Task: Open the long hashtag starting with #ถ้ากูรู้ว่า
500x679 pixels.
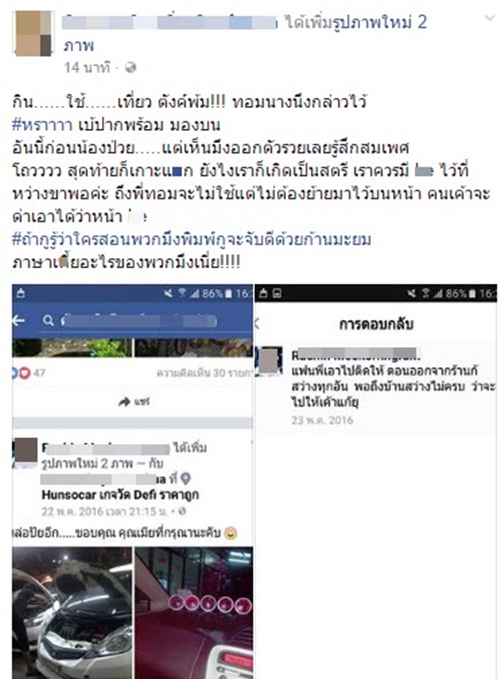Action: click(x=191, y=239)
